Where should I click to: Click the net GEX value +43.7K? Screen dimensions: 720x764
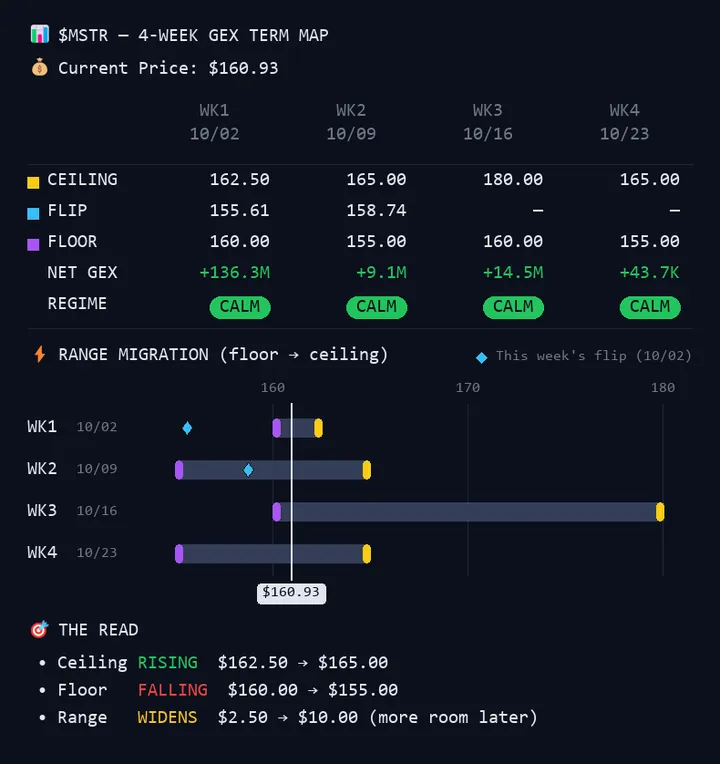click(649, 272)
